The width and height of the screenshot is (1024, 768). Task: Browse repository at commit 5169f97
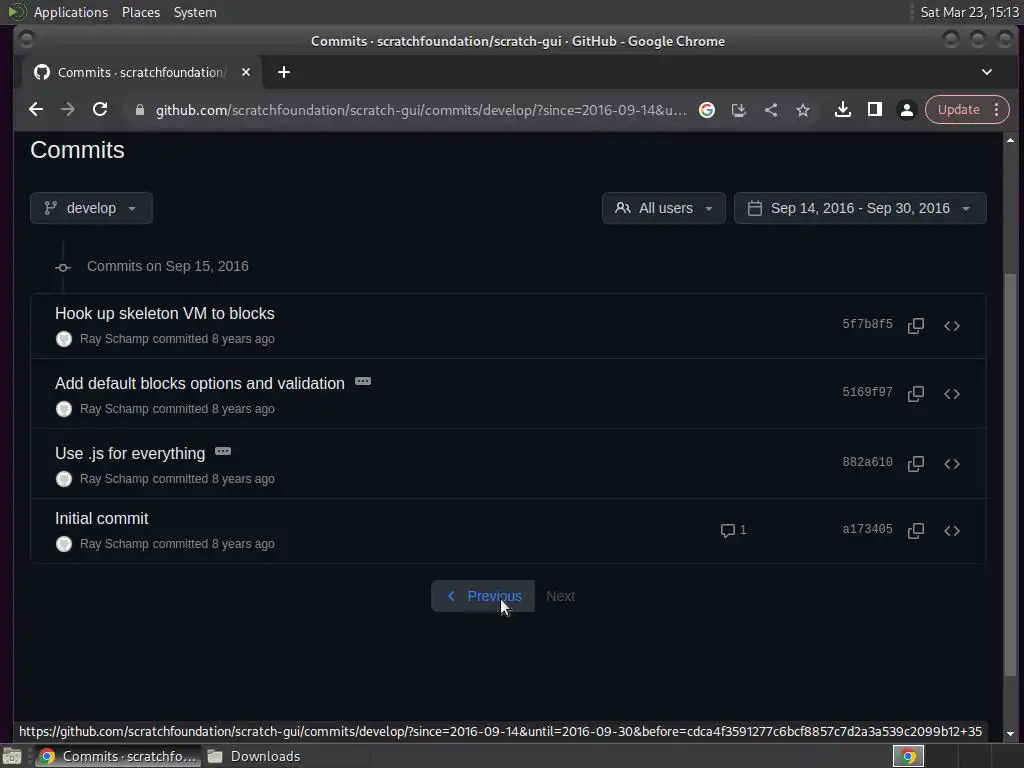[x=952, y=393]
